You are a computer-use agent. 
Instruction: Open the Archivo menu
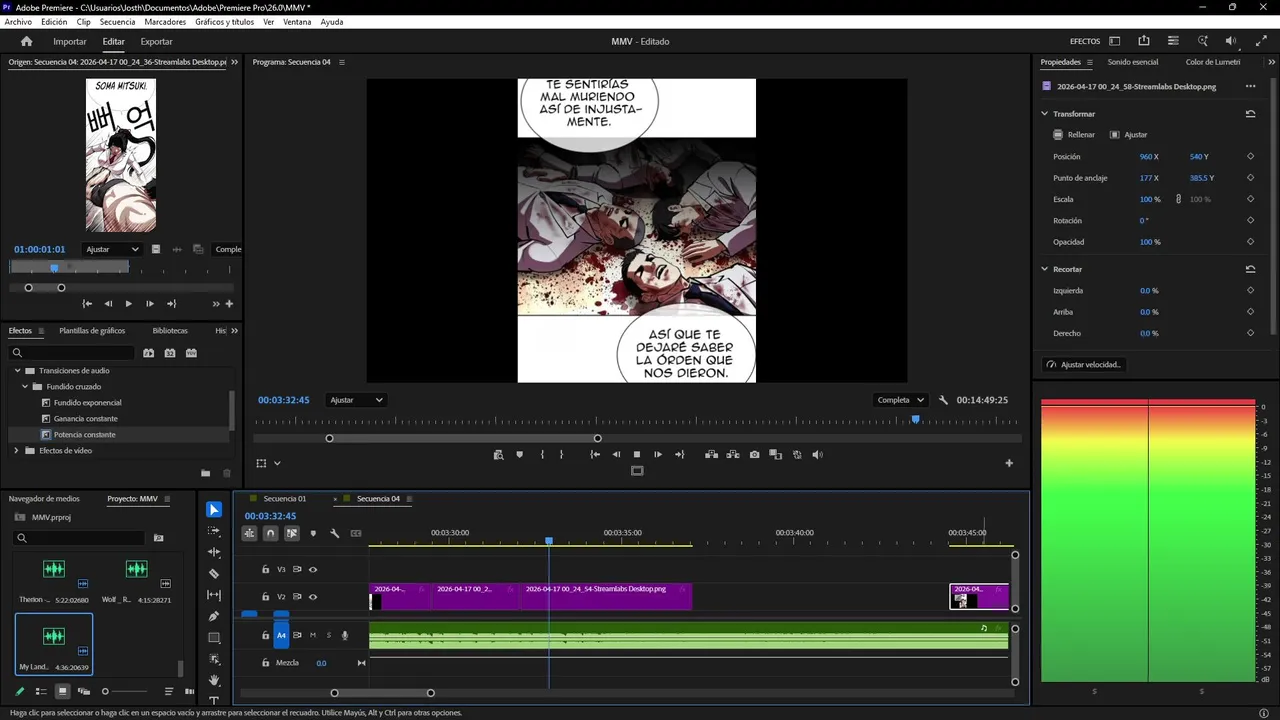(18, 22)
